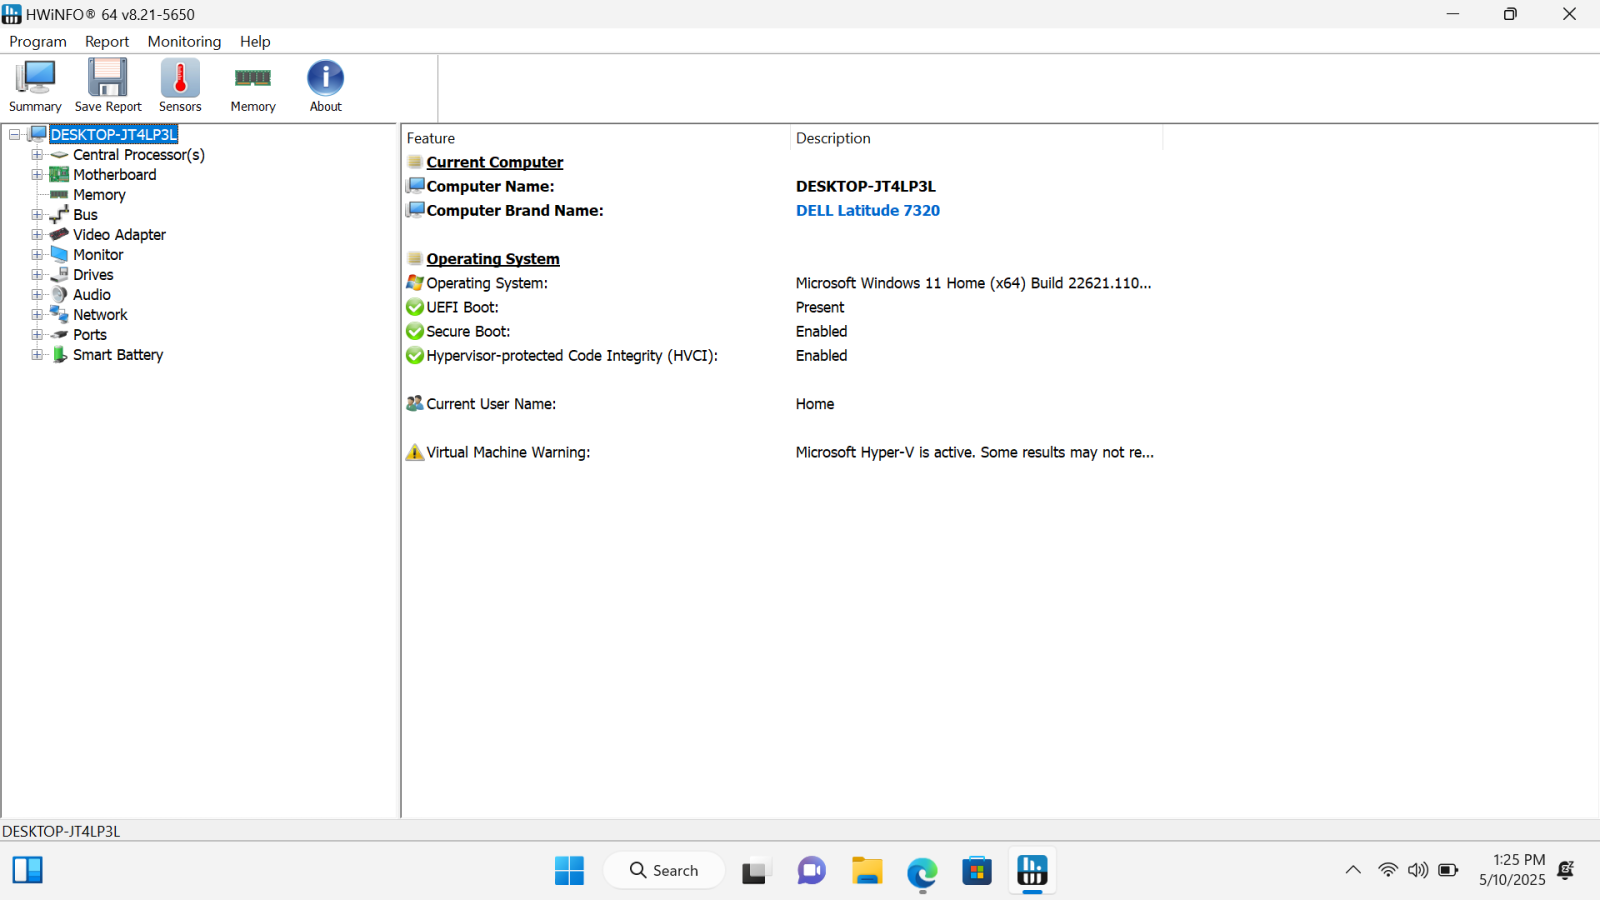Open File Explorer from the taskbar
1600x900 pixels.
(x=867, y=871)
